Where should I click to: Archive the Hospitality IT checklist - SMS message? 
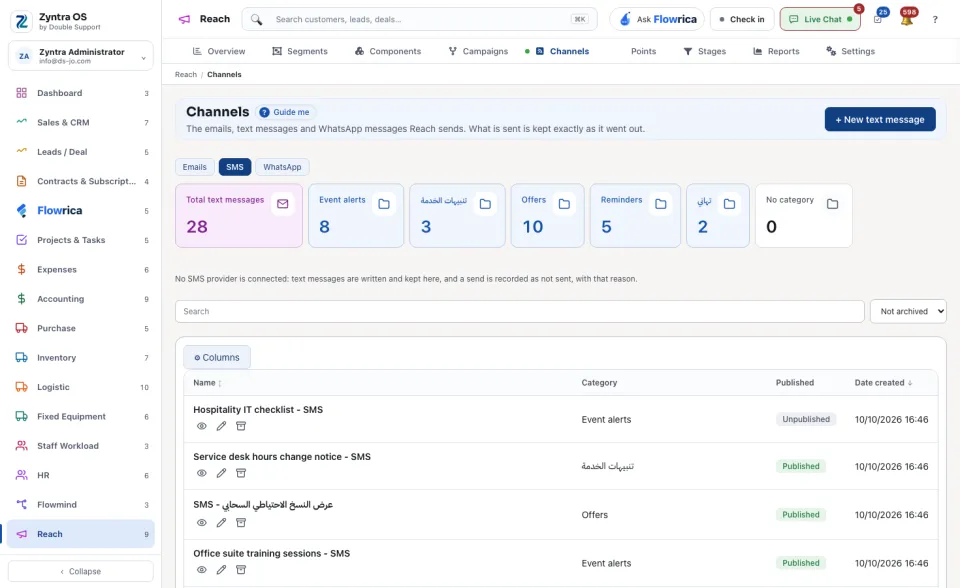[x=241, y=426]
